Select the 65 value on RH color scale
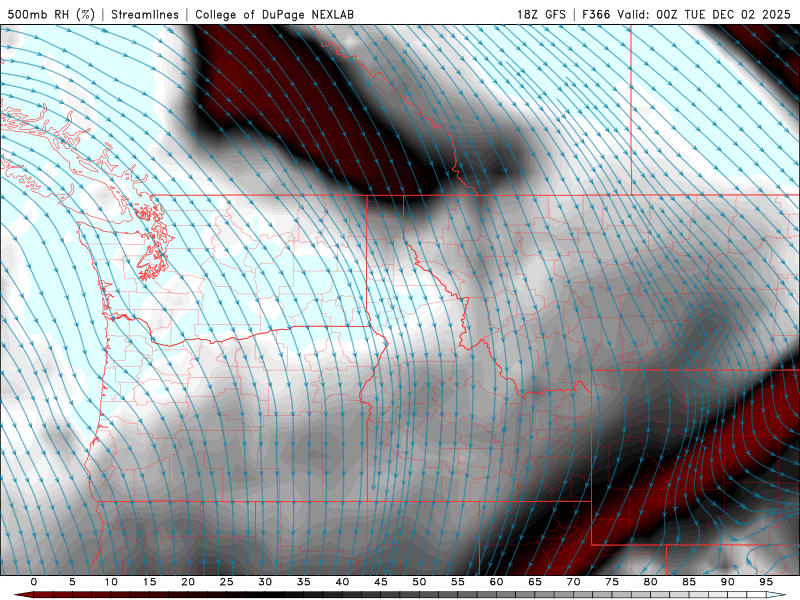This screenshot has height=600, width=800. click(x=535, y=582)
